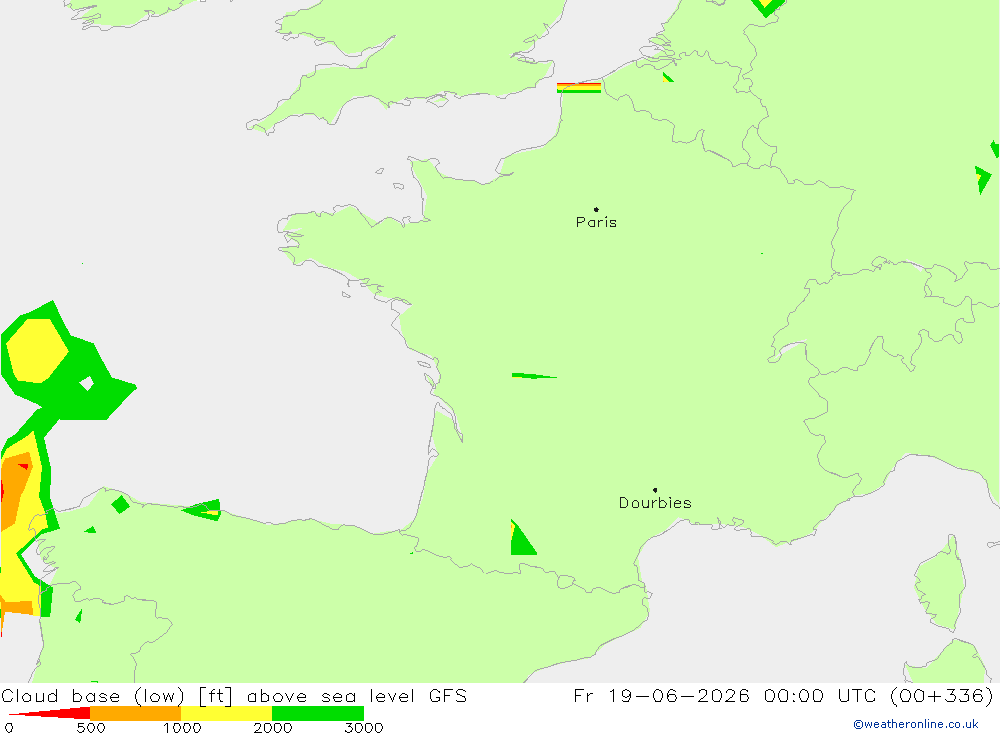Viewport: 1000px width, 733px height.
Task: Click the striped cloud patch near Calais
Action: pyautogui.click(x=579, y=87)
